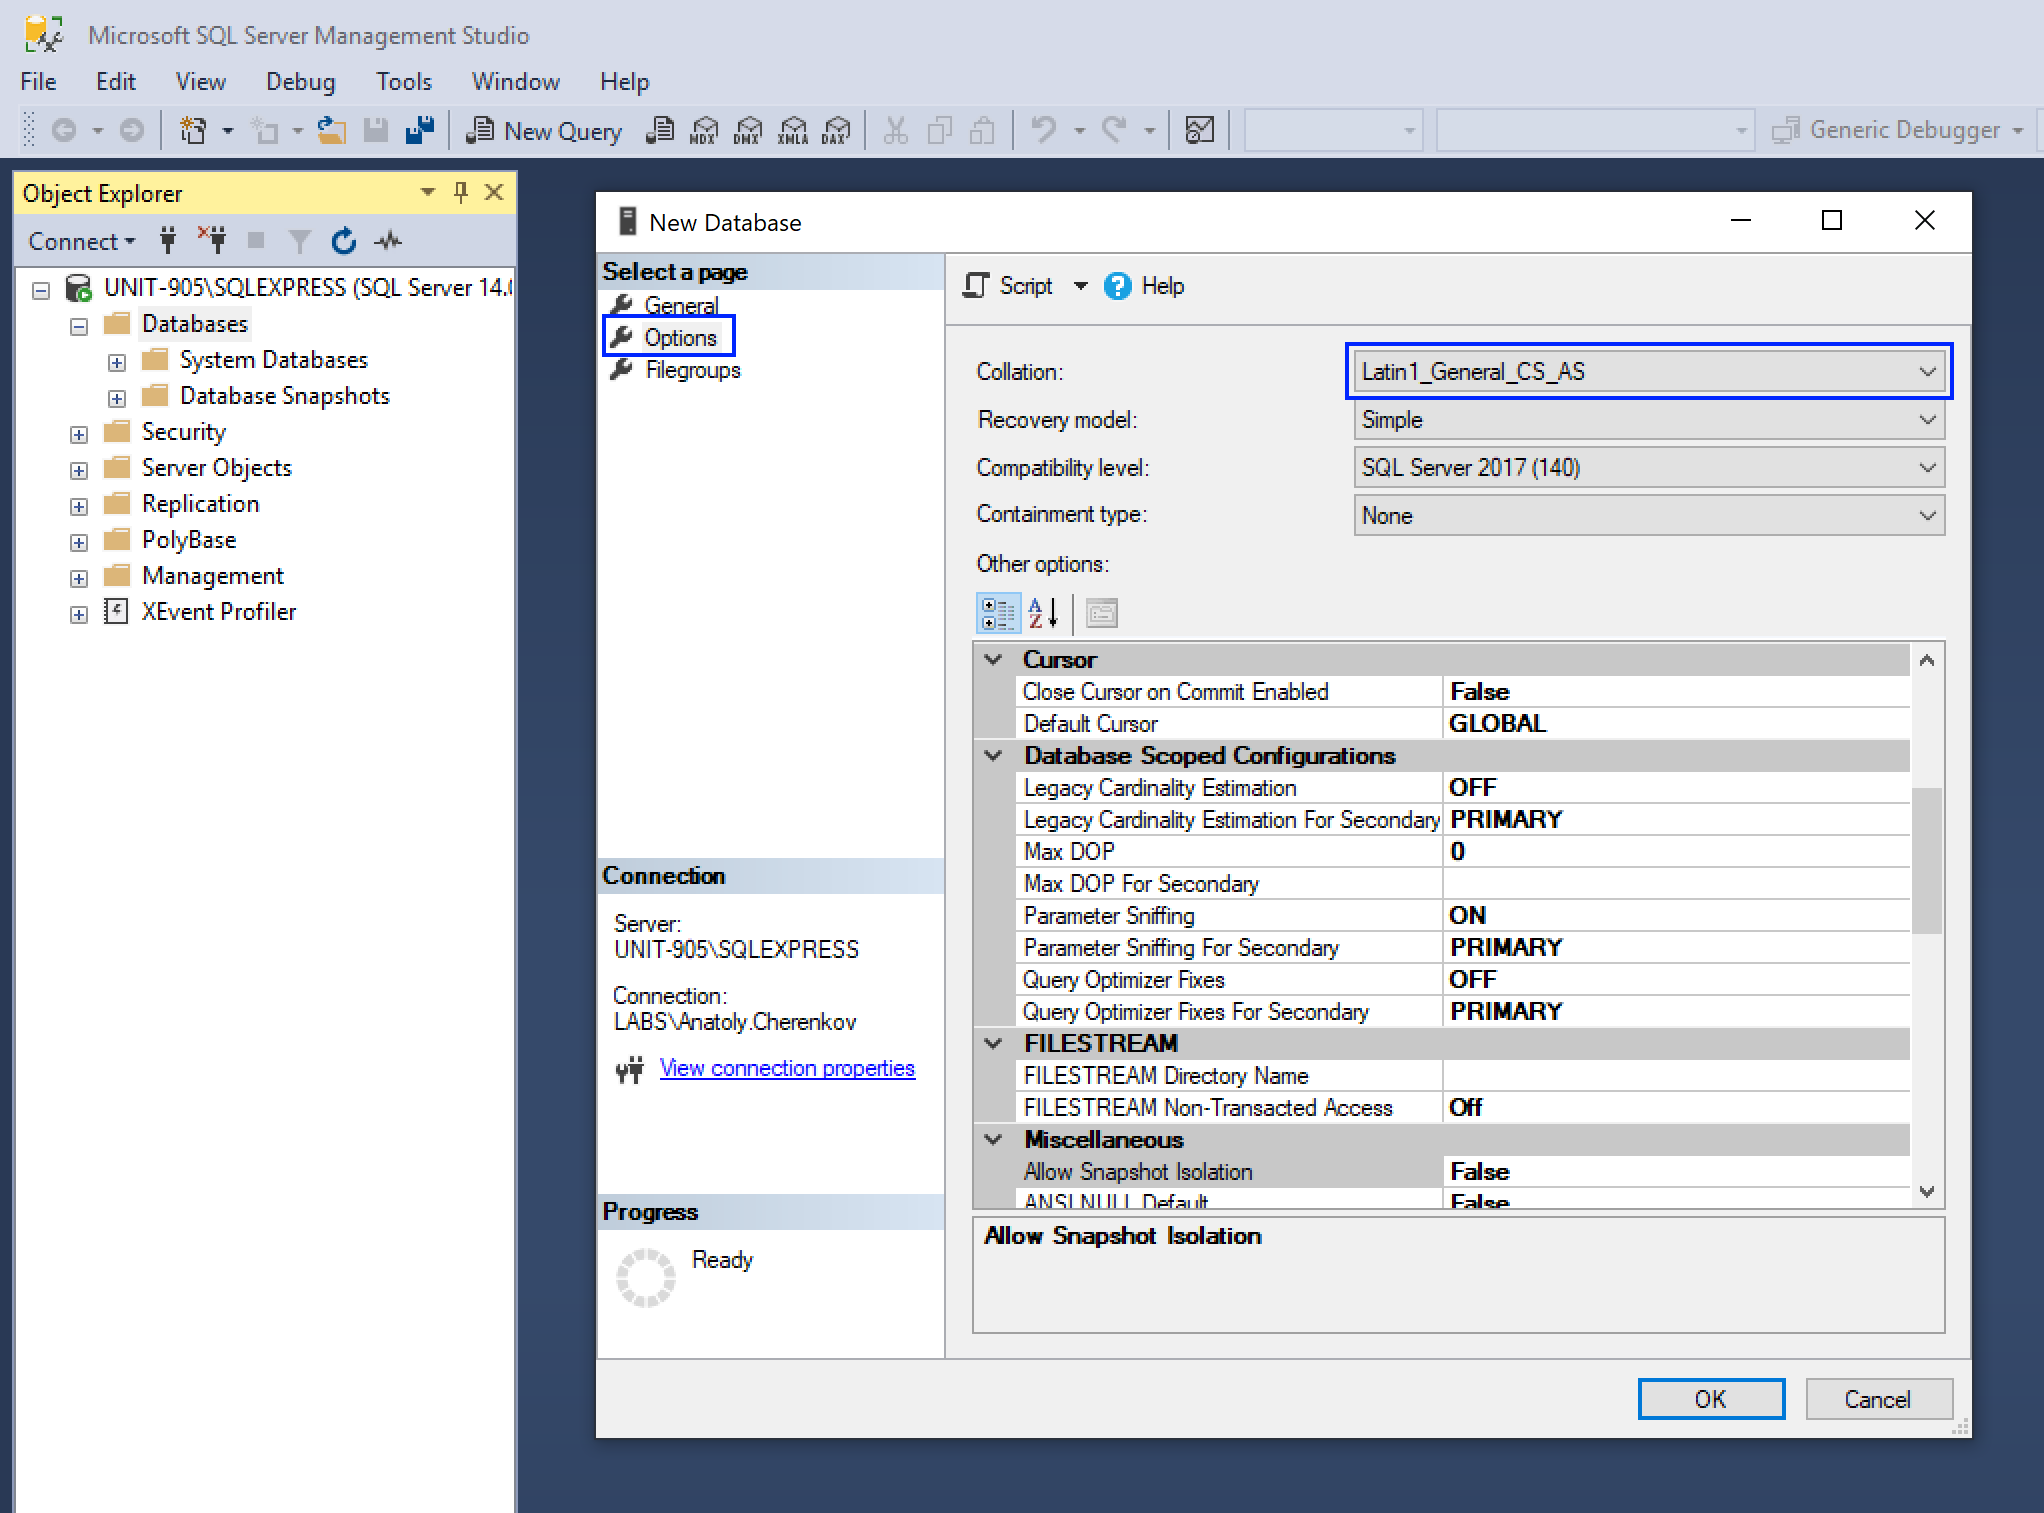
Task: Click the Disconnect icon in Object Explorer
Action: pyautogui.click(x=212, y=240)
